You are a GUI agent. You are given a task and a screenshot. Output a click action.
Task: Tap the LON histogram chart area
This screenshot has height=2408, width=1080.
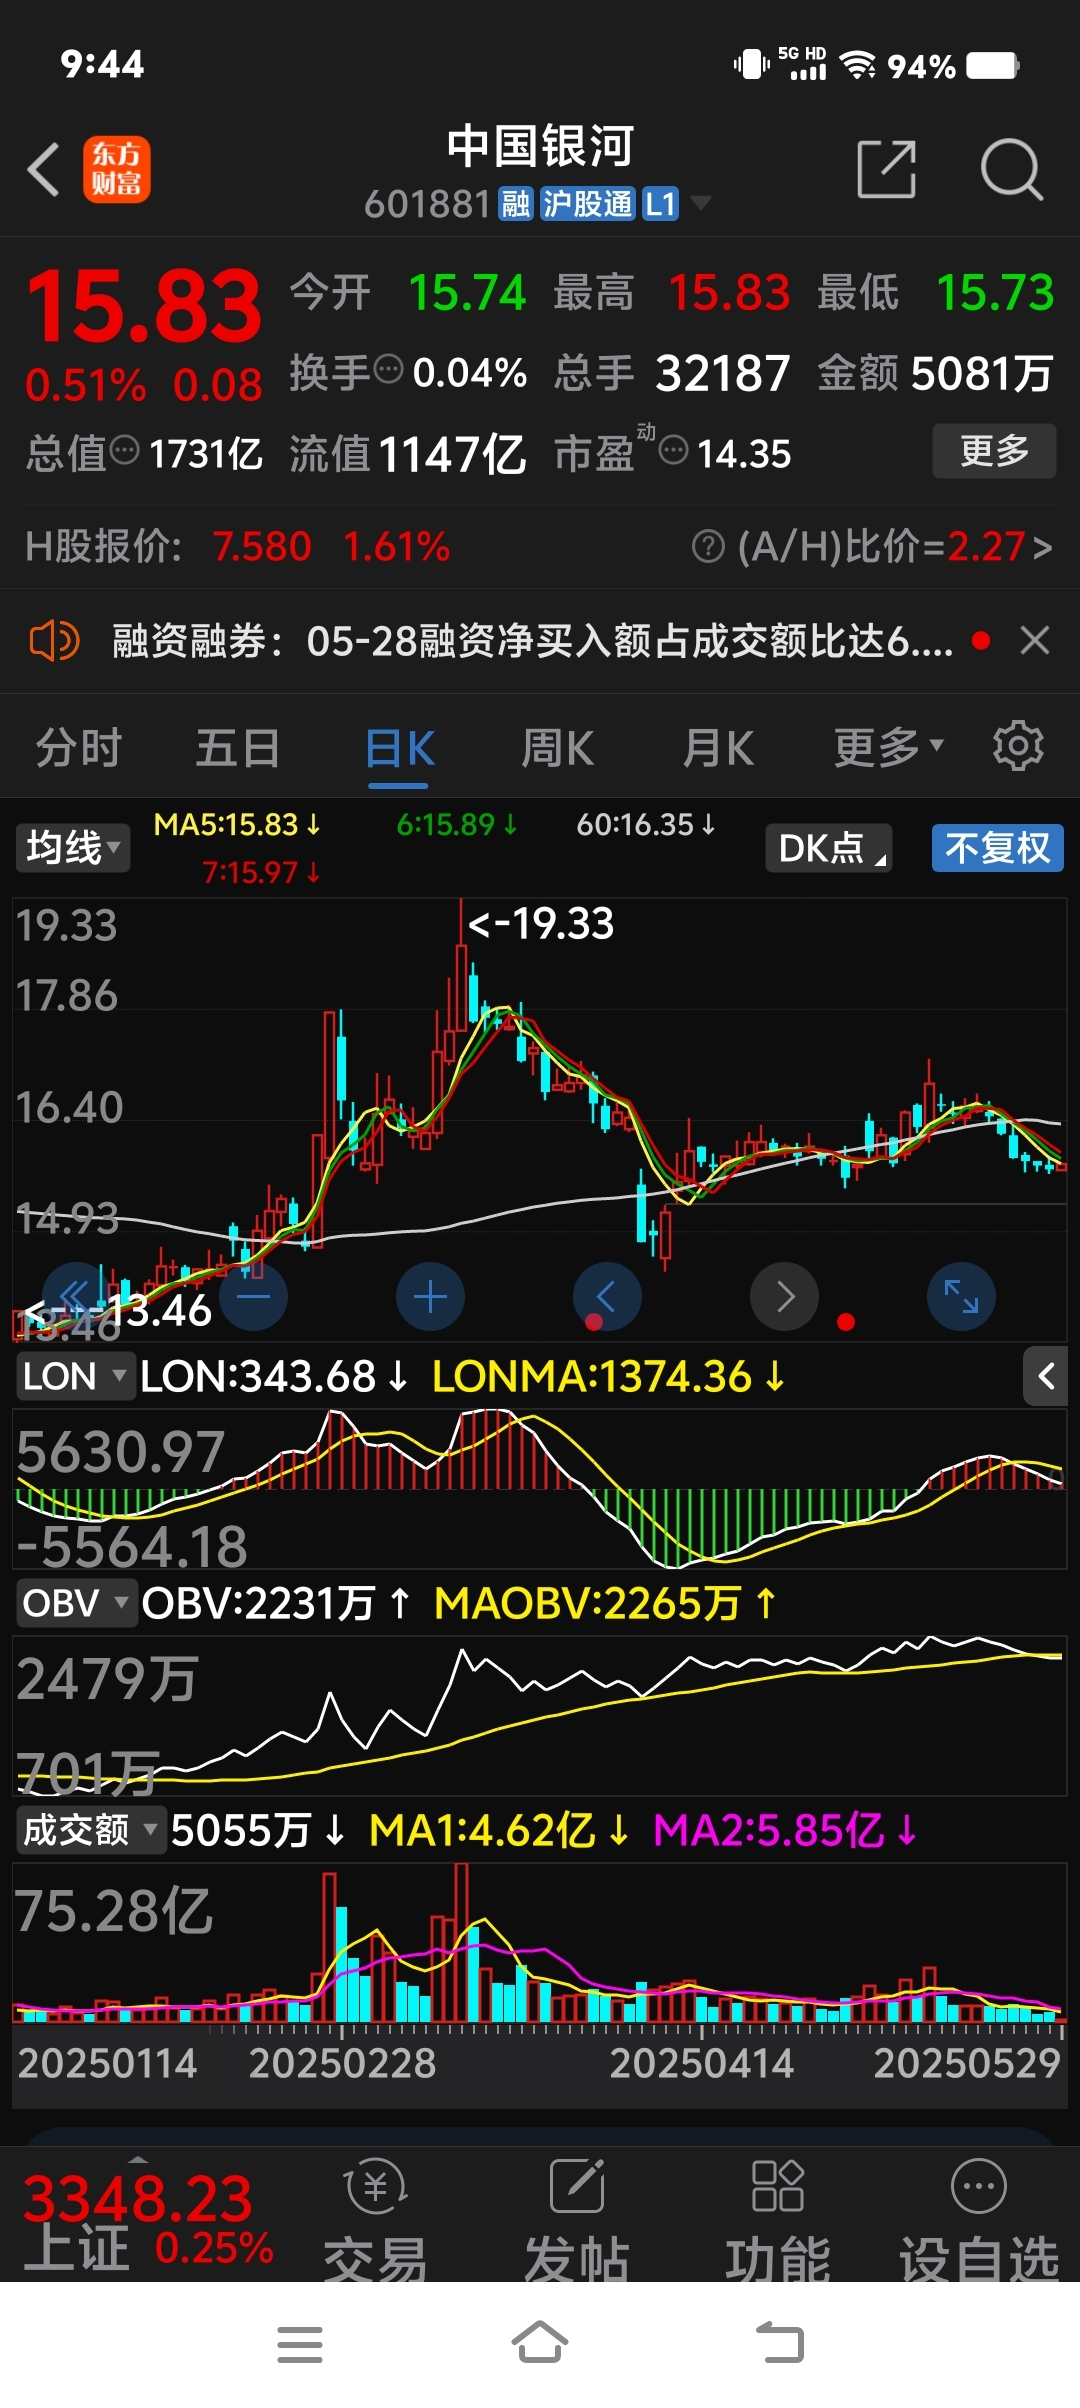click(540, 1489)
